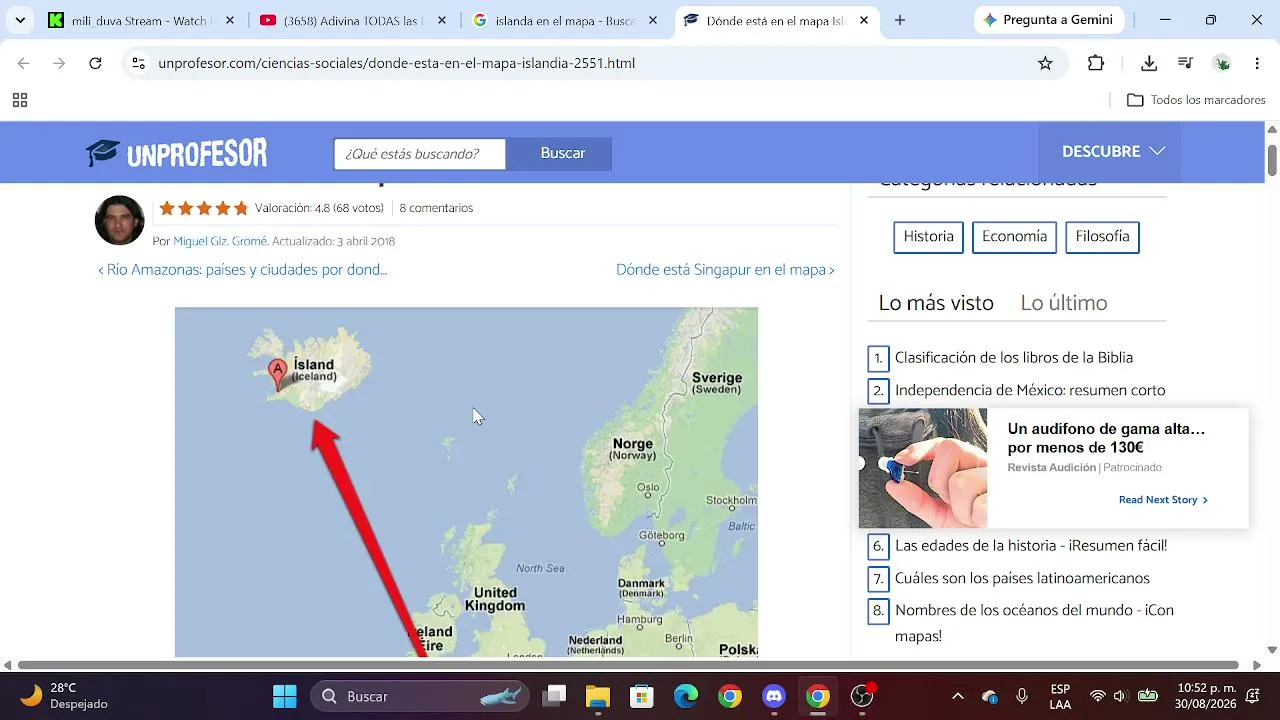Close the Dónde está en el mapa tab

click(865, 20)
